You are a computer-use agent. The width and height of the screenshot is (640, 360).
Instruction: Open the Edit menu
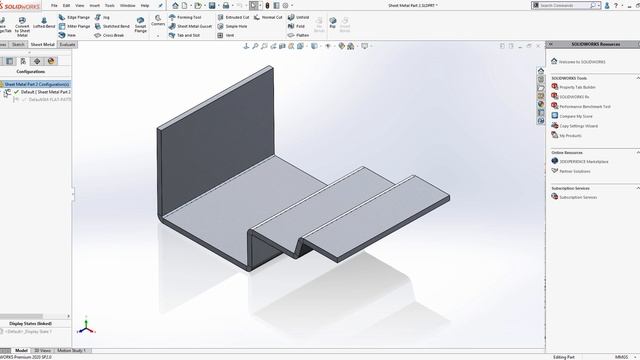[67, 6]
